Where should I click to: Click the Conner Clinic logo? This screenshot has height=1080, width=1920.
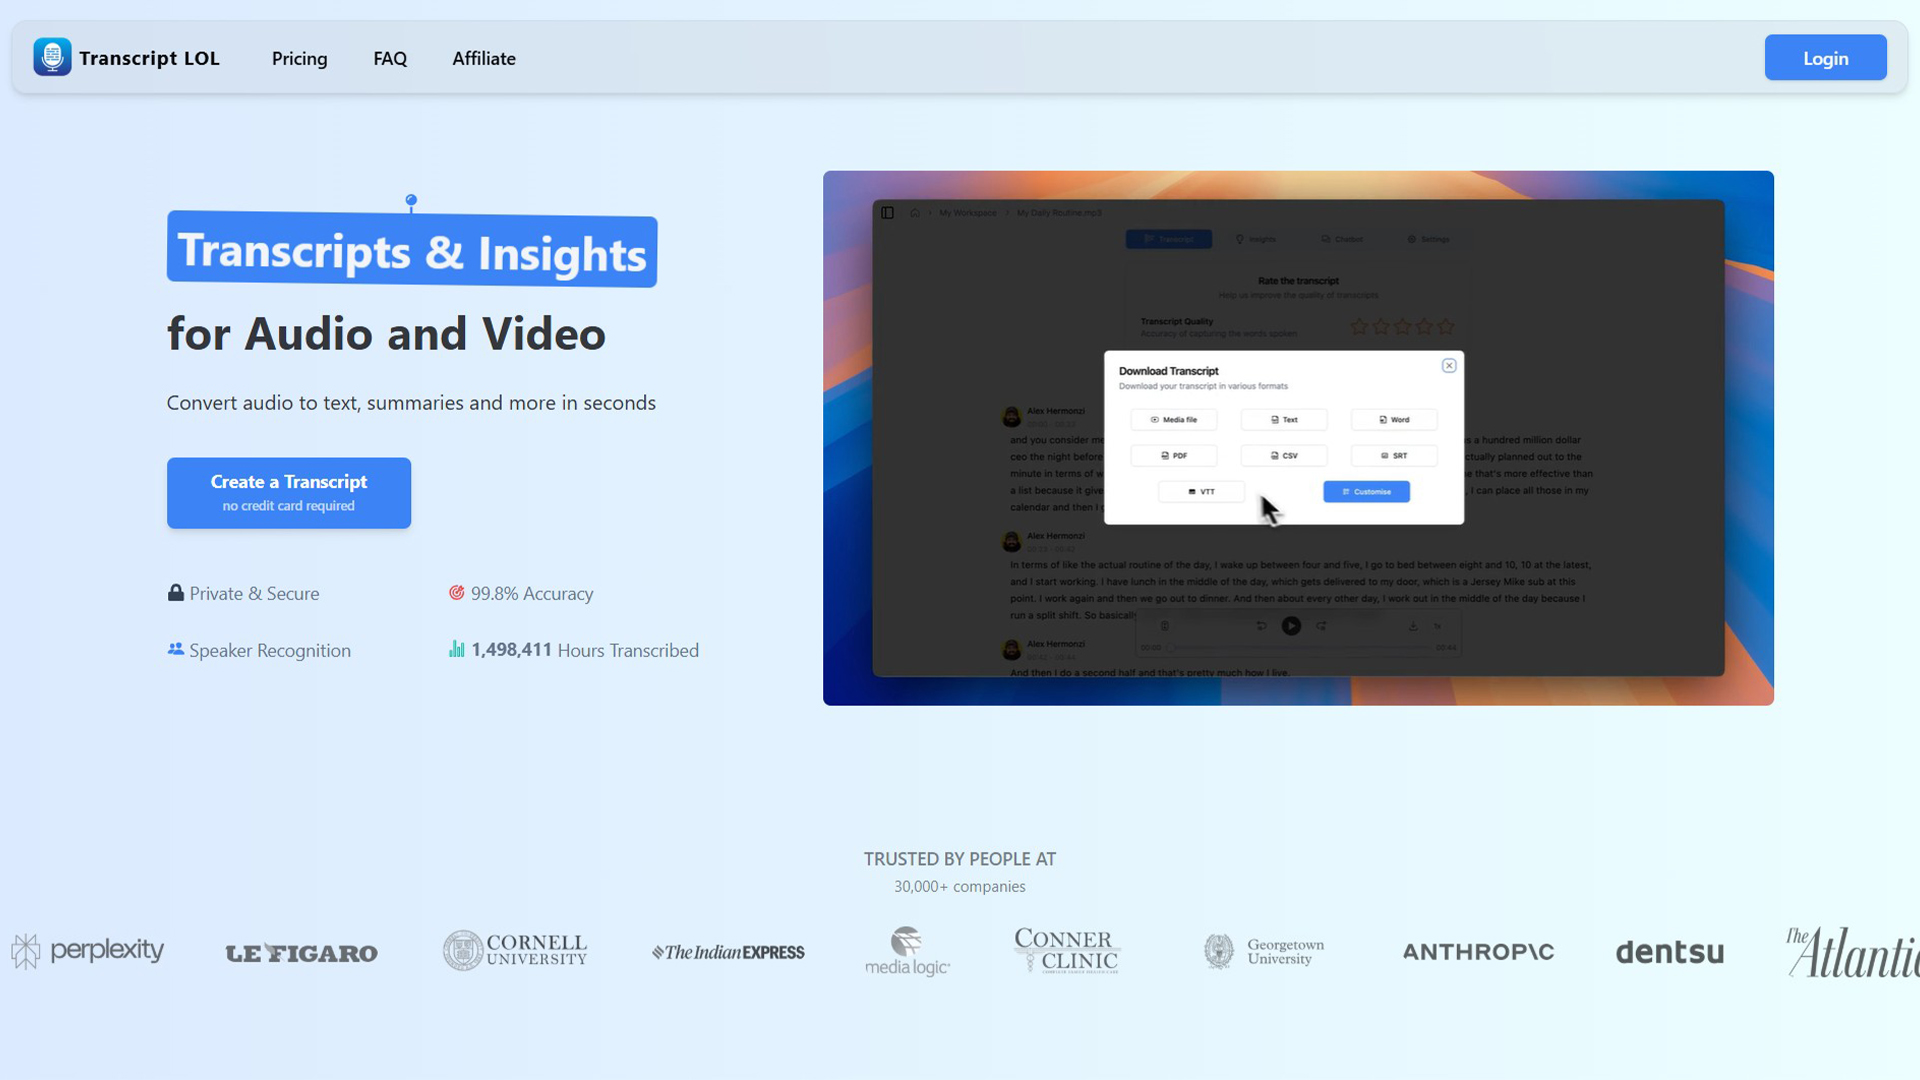(x=1066, y=951)
